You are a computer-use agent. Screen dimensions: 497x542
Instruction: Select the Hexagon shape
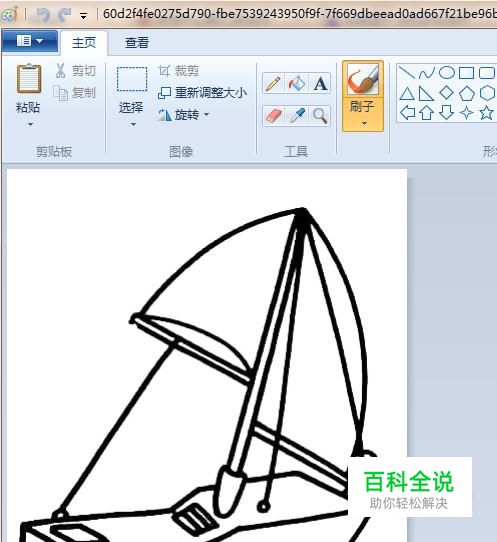[x=487, y=93]
